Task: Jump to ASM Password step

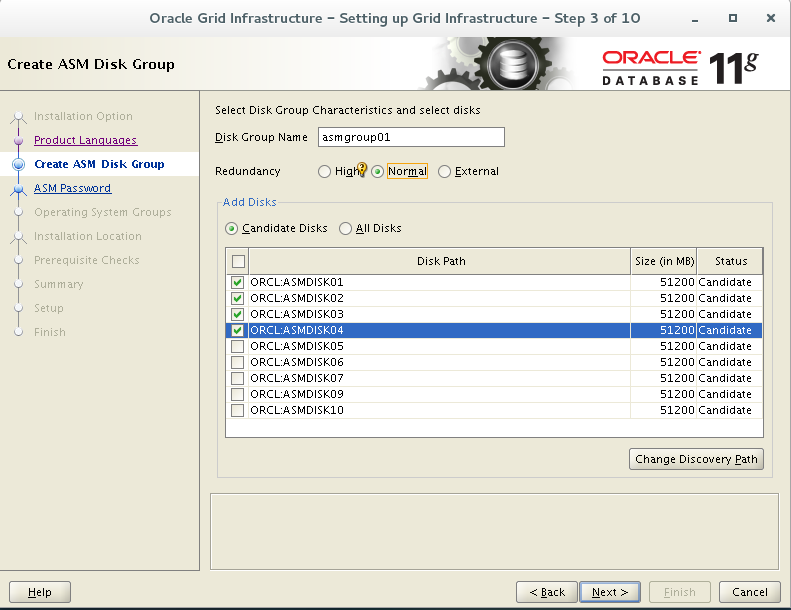Action: [x=72, y=188]
